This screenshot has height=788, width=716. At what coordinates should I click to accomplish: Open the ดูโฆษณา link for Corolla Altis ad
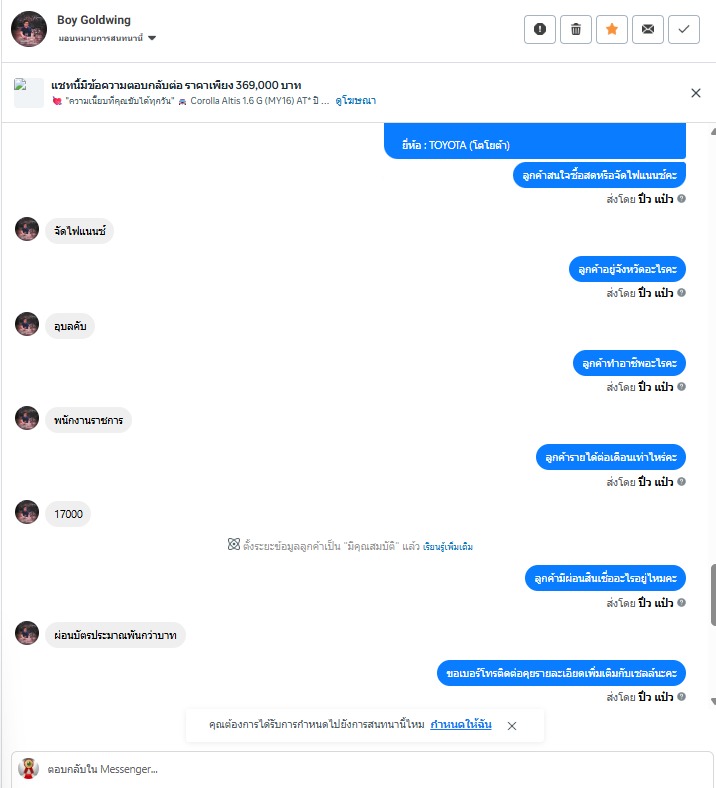pos(356,101)
